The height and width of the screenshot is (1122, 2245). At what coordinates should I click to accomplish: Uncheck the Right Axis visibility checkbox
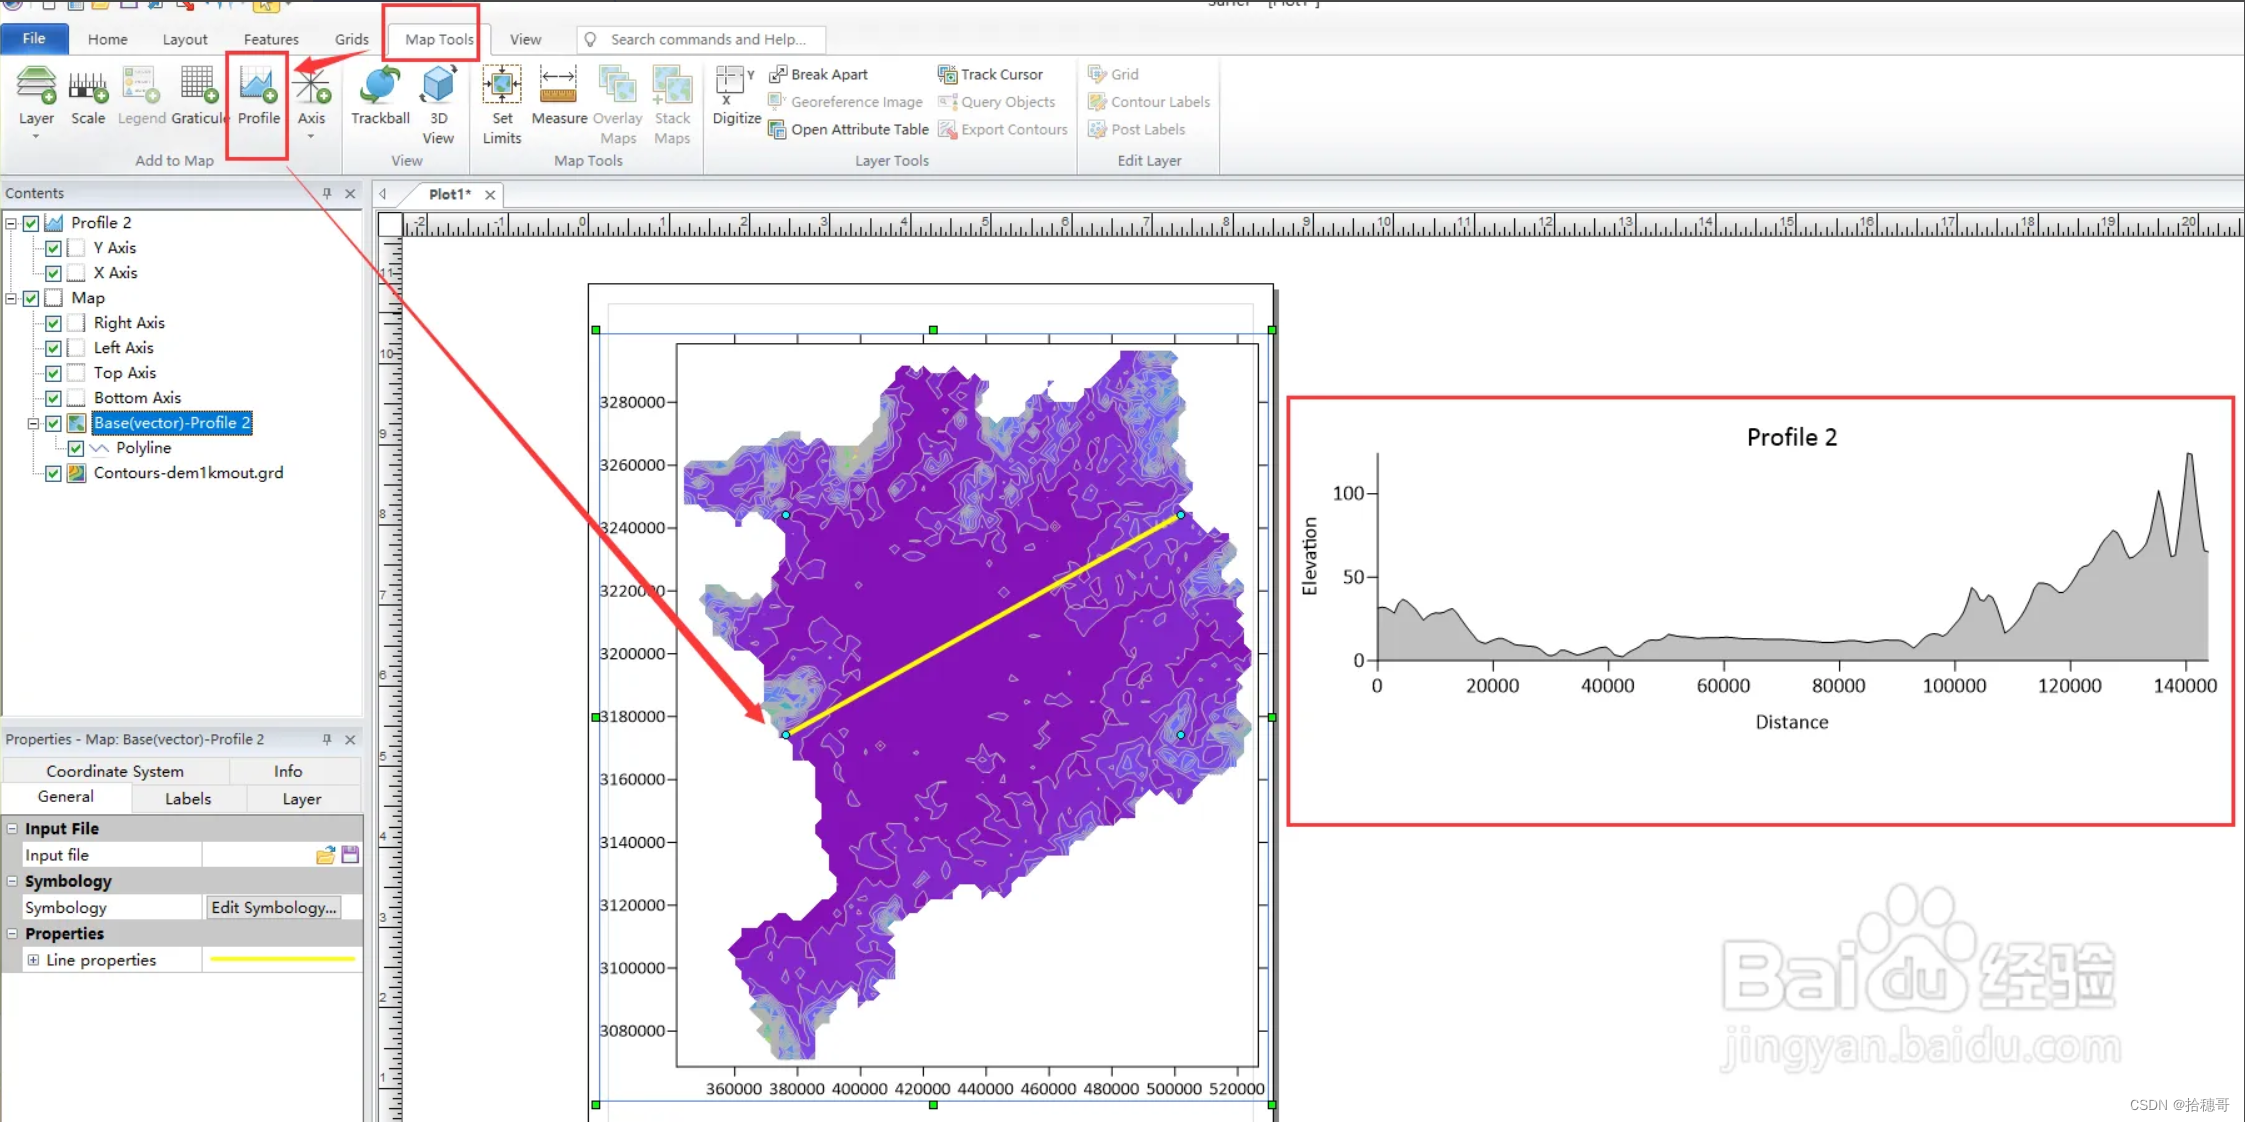coord(54,323)
